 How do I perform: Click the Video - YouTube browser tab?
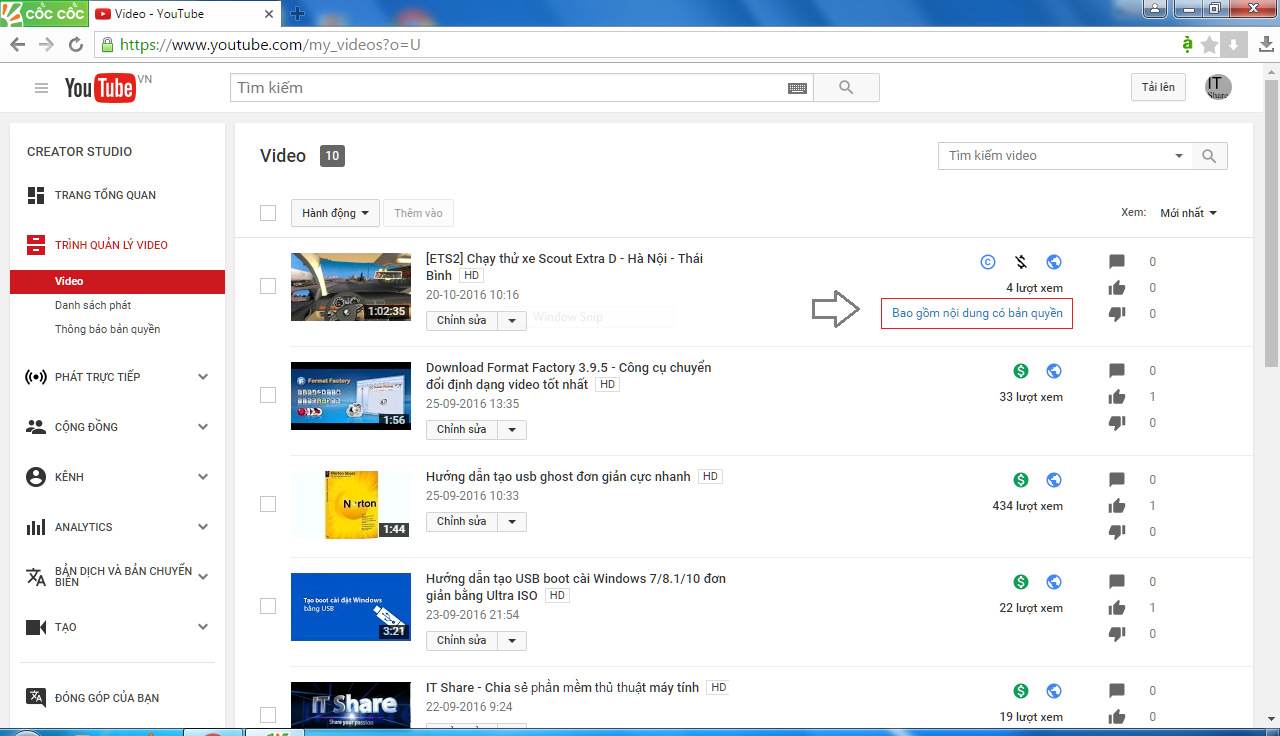click(x=183, y=14)
